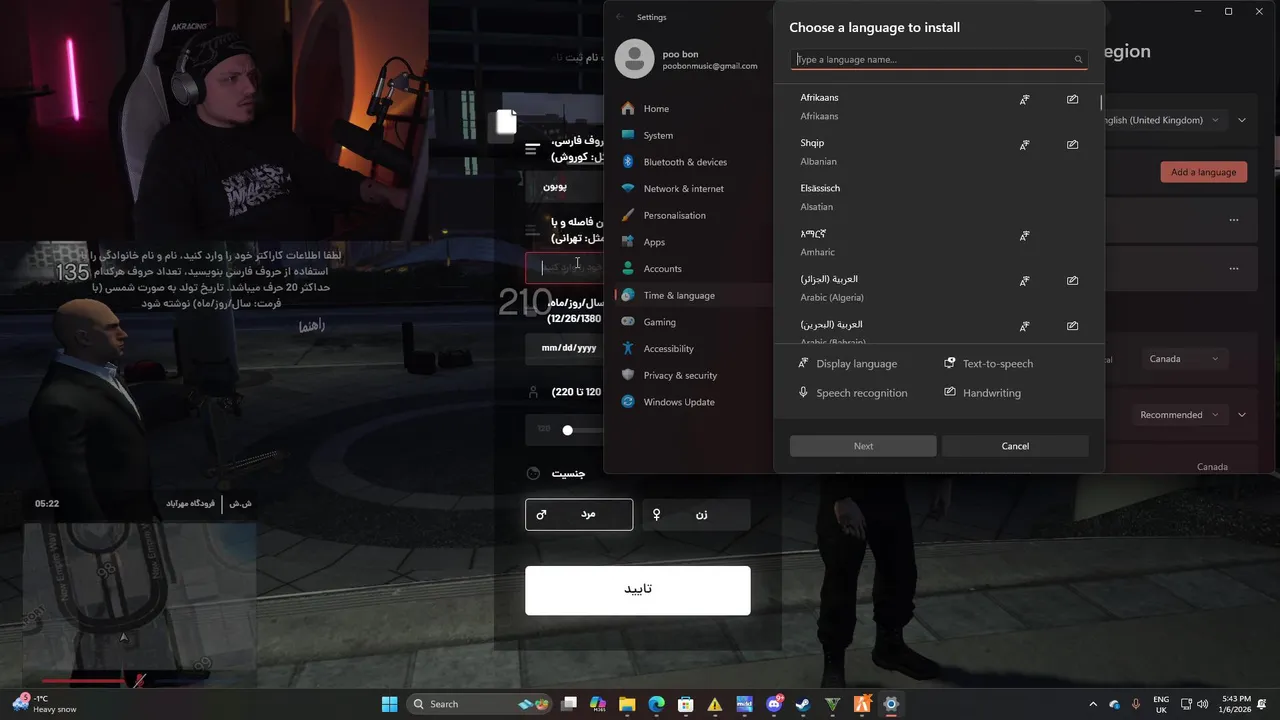Click the first name field containing پوبون
The width and height of the screenshot is (1280, 720).
point(565,186)
